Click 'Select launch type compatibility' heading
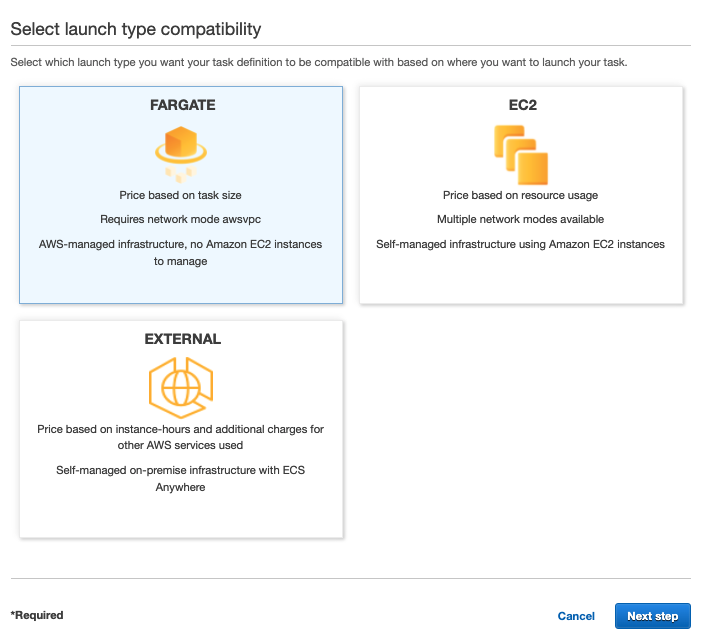720x641 pixels. pos(136,29)
